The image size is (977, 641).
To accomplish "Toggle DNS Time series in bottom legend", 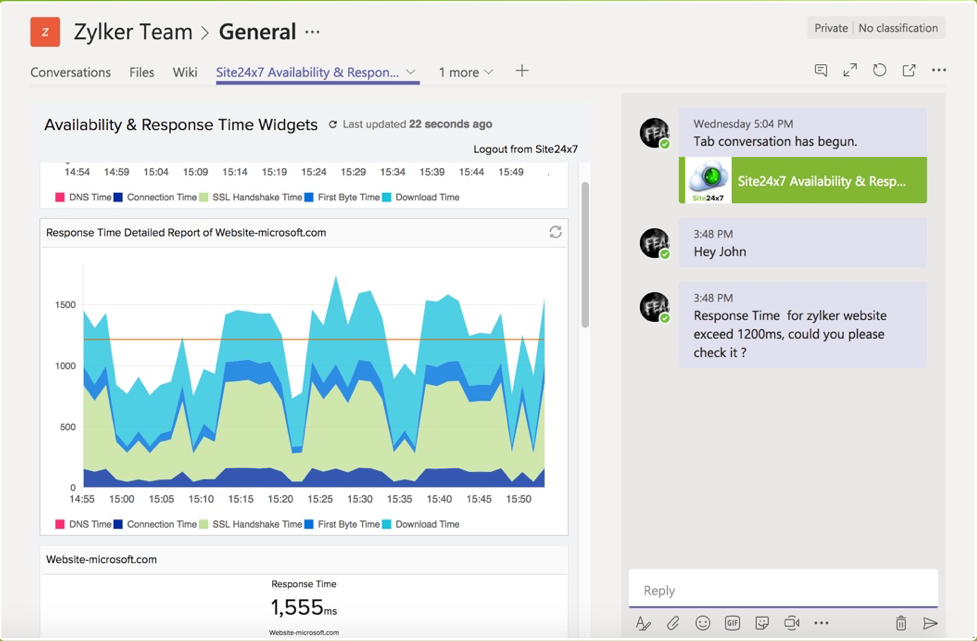I will [83, 524].
